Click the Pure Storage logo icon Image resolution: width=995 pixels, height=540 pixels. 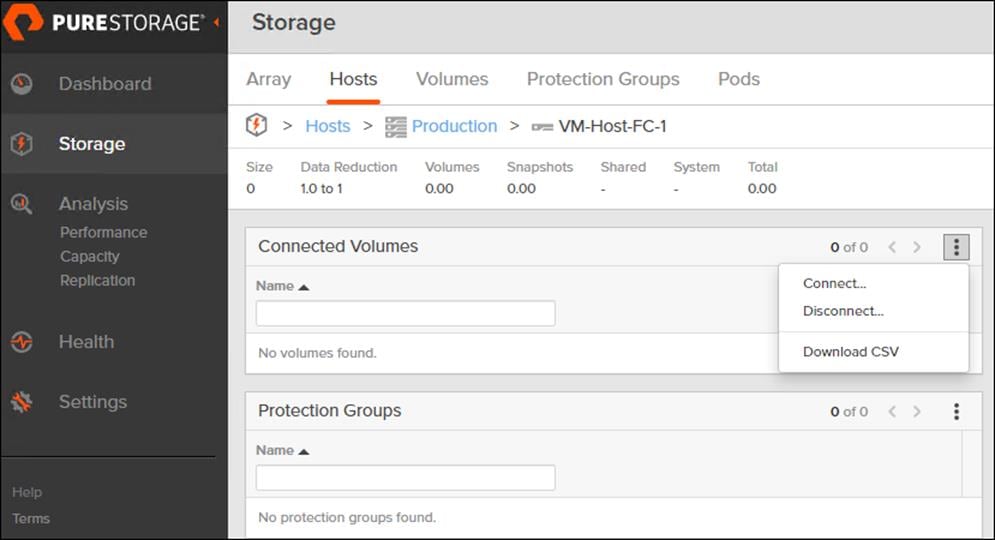[22, 21]
